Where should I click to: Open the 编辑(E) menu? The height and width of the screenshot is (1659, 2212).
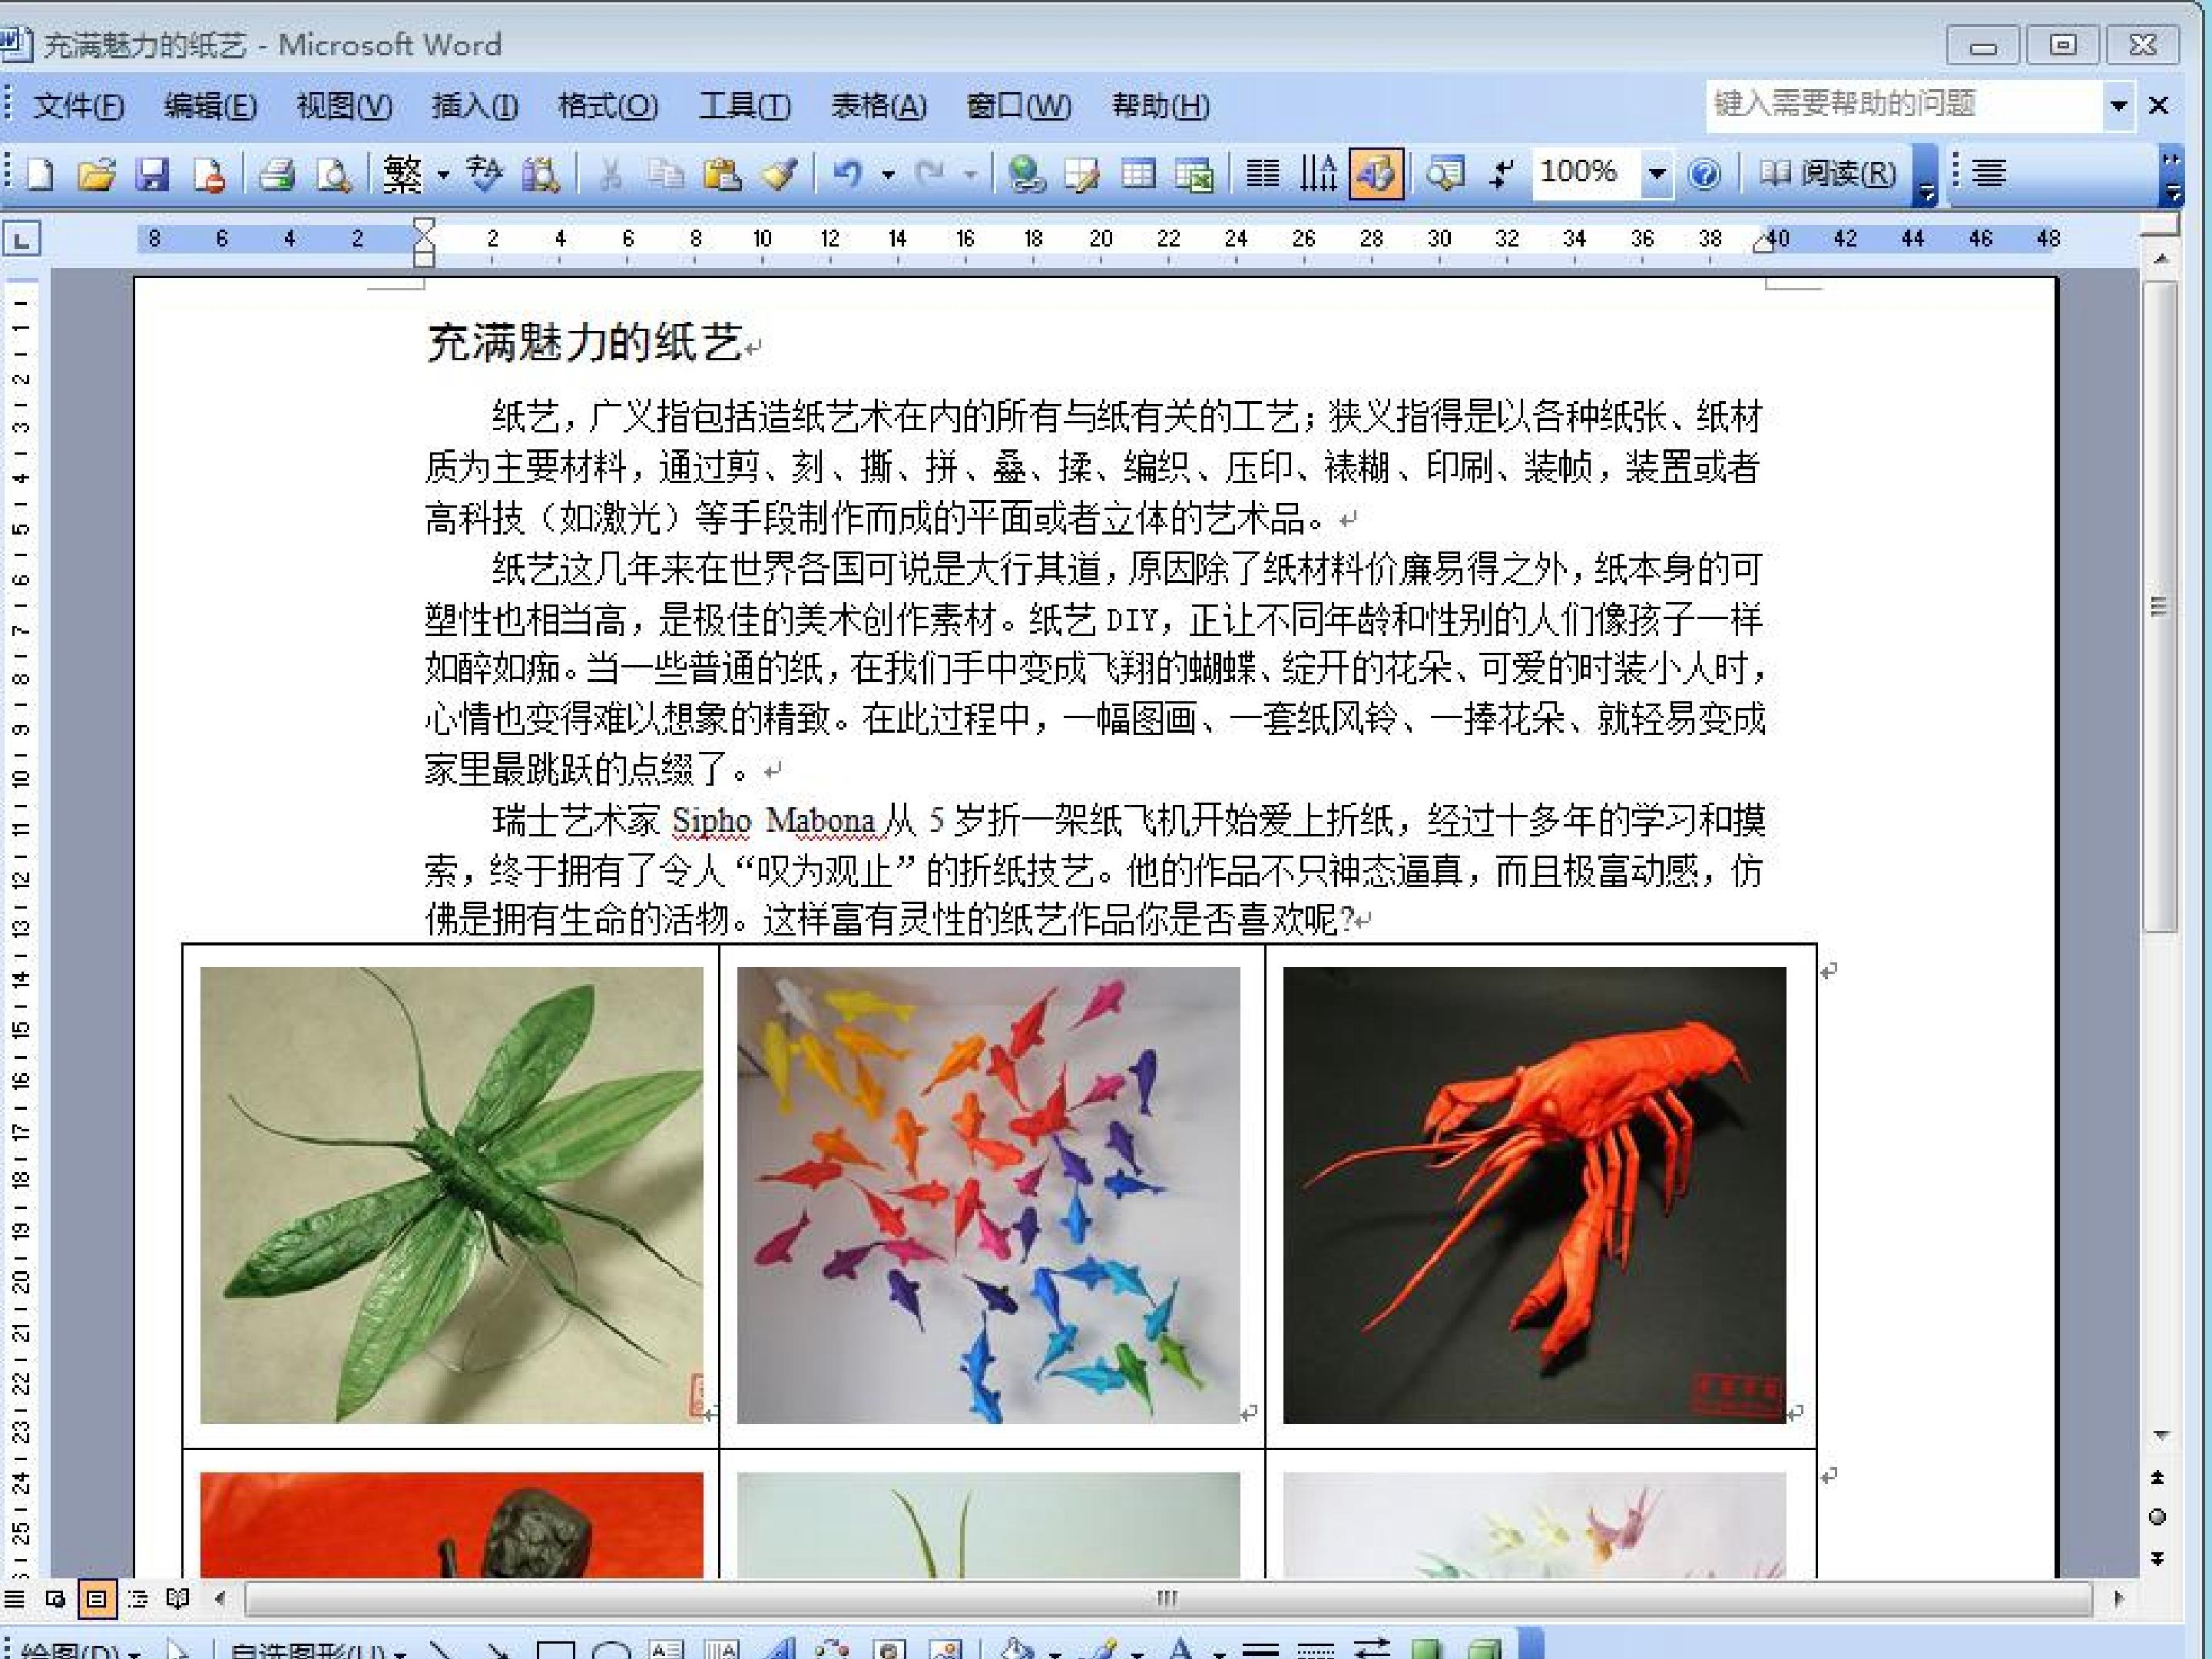click(x=210, y=105)
